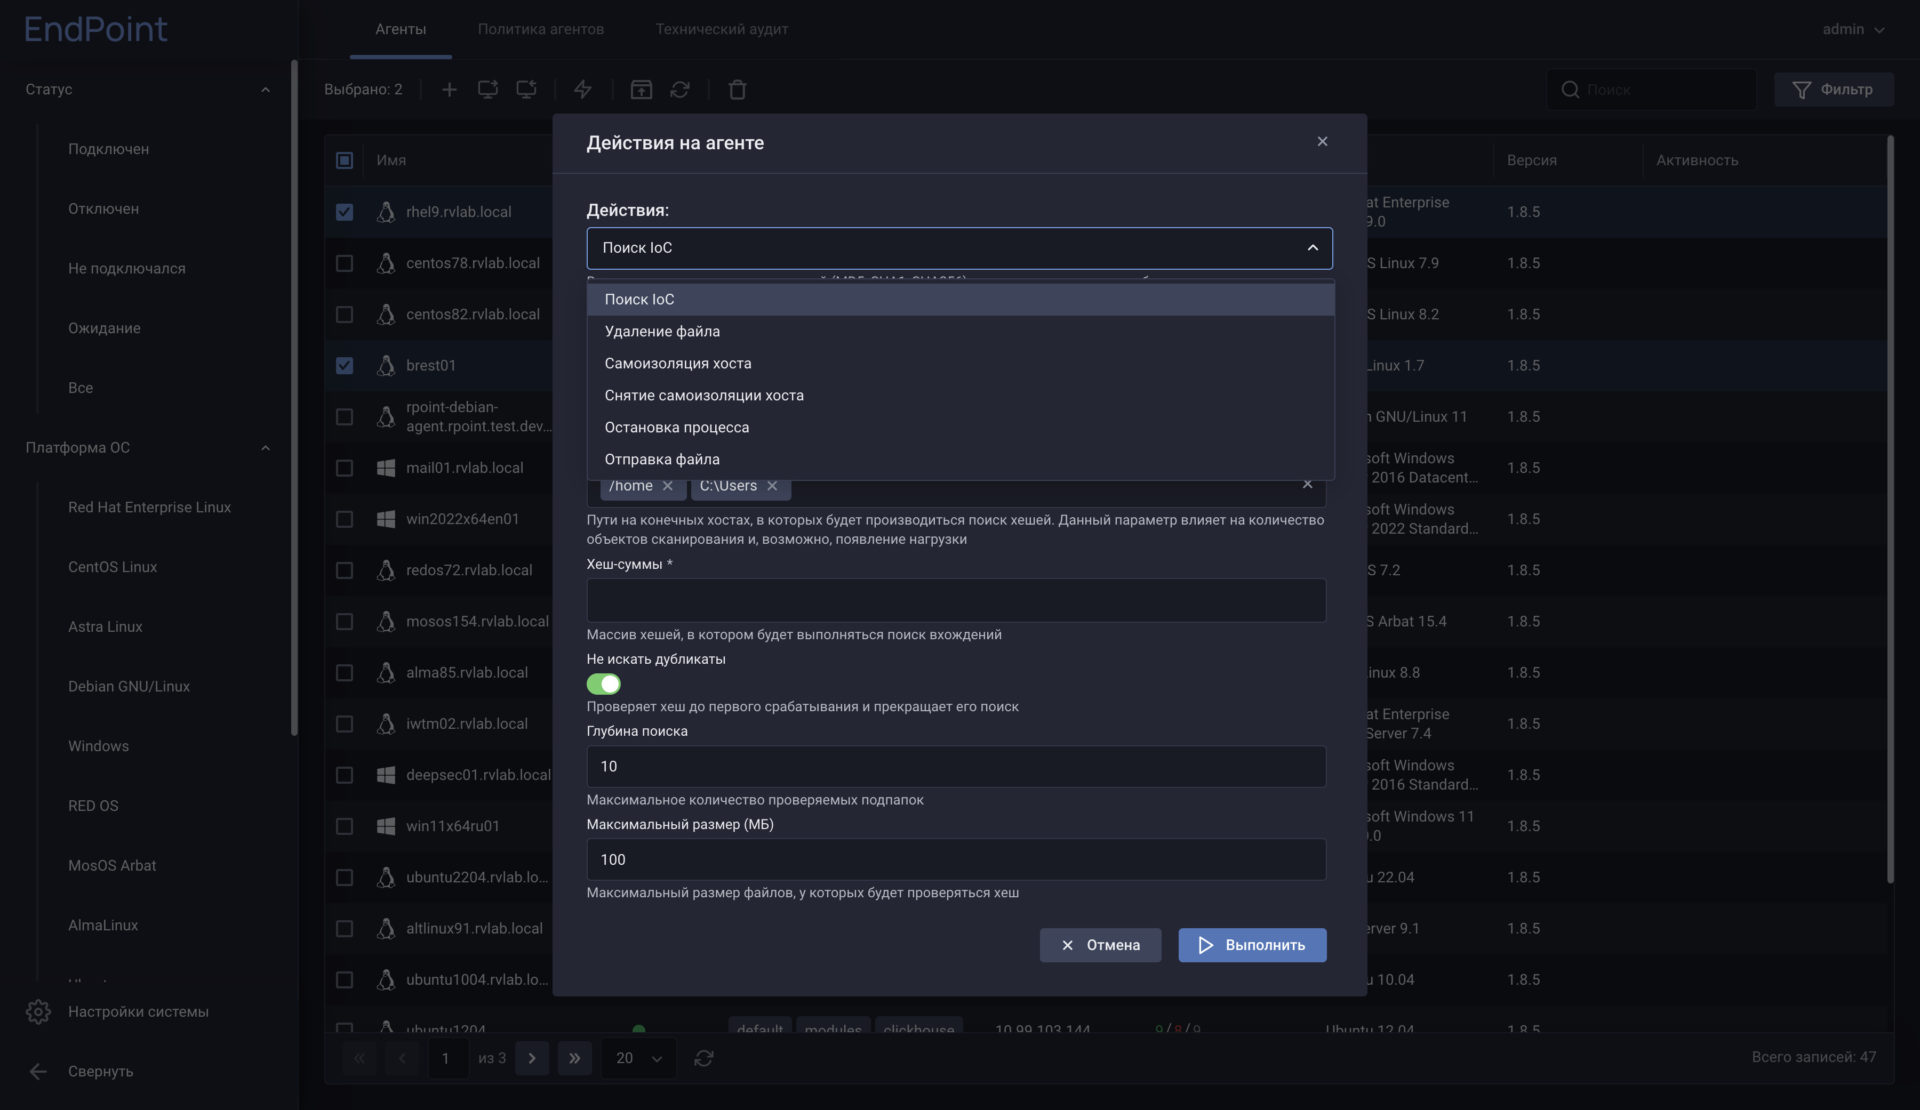Remove the /home path tag
The image size is (1920, 1110).
click(x=668, y=486)
